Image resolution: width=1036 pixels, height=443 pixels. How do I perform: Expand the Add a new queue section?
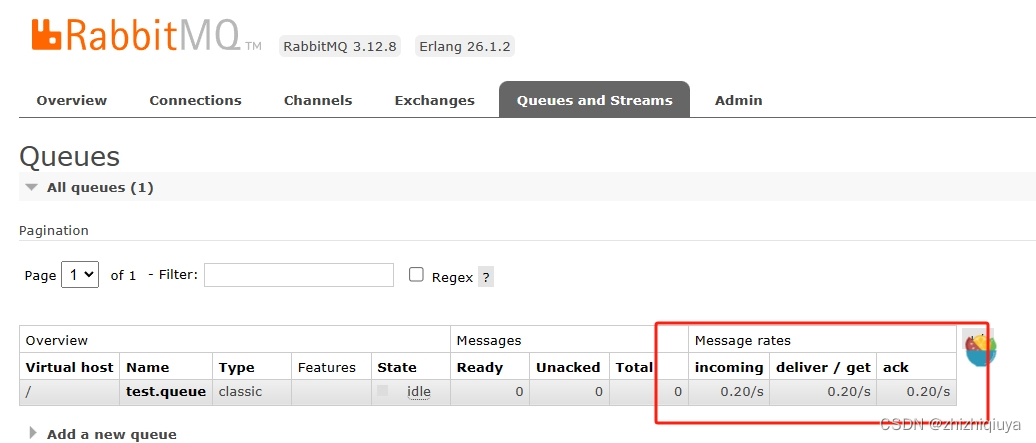(103, 434)
